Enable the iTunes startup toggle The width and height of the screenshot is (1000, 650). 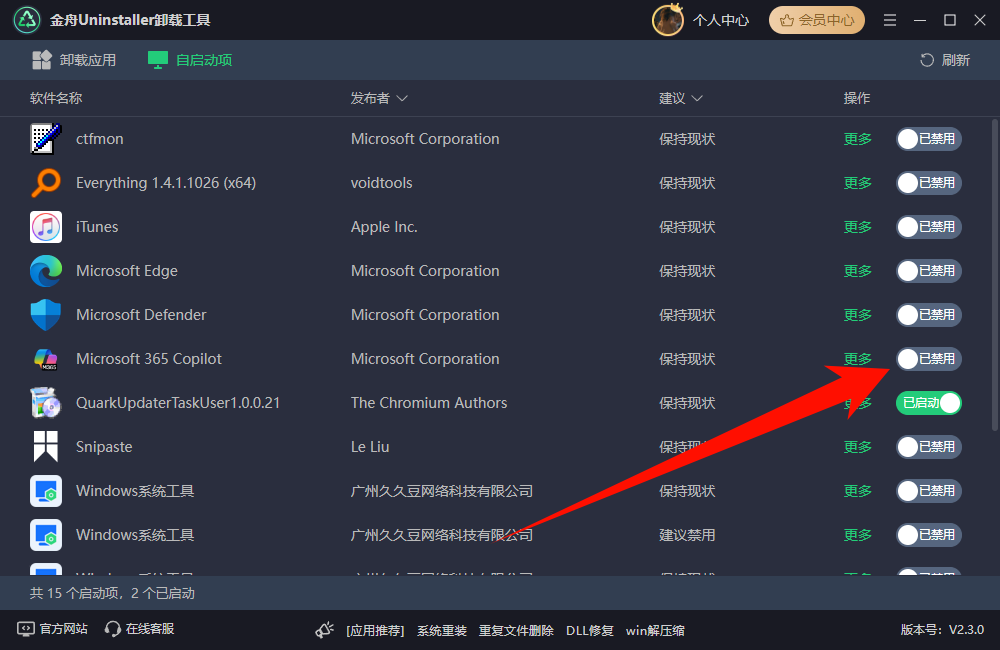tap(928, 227)
